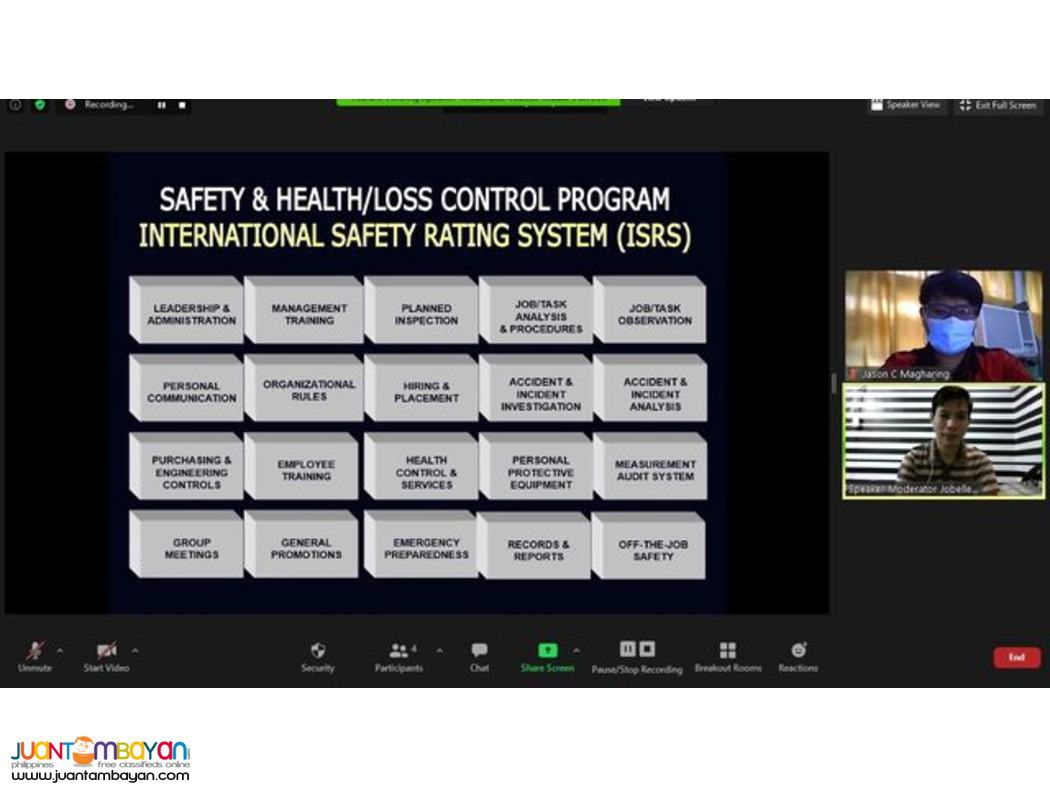Start your video
The width and height of the screenshot is (1050, 788).
click(x=104, y=648)
